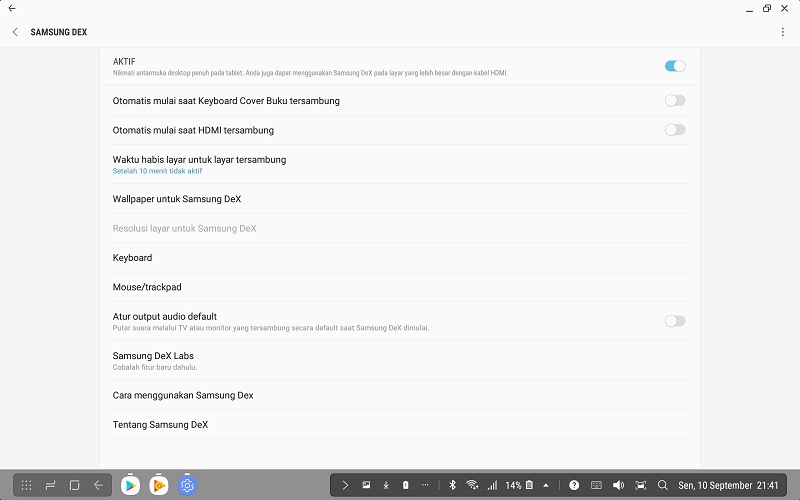Screen dimensions: 800x500
Task: Open the three-dot overflow menu top right
Action: (x=783, y=32)
